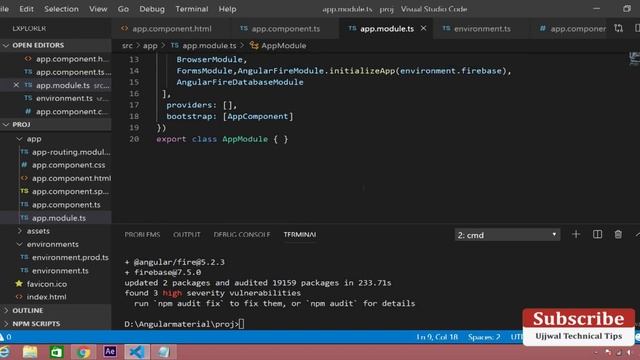Open the Go menu
The width and height of the screenshot is (640, 360).
point(123,9)
